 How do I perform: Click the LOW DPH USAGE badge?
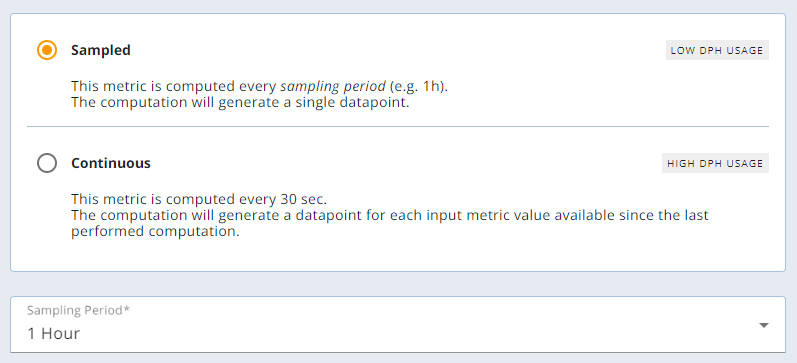click(x=717, y=50)
